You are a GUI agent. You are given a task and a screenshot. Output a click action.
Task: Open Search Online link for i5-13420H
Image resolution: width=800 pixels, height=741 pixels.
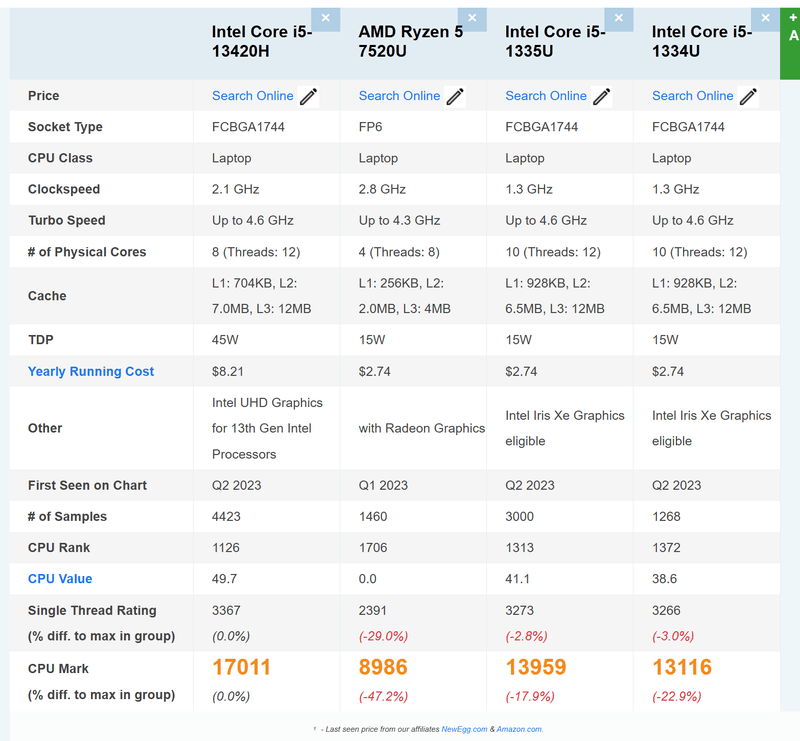click(253, 96)
